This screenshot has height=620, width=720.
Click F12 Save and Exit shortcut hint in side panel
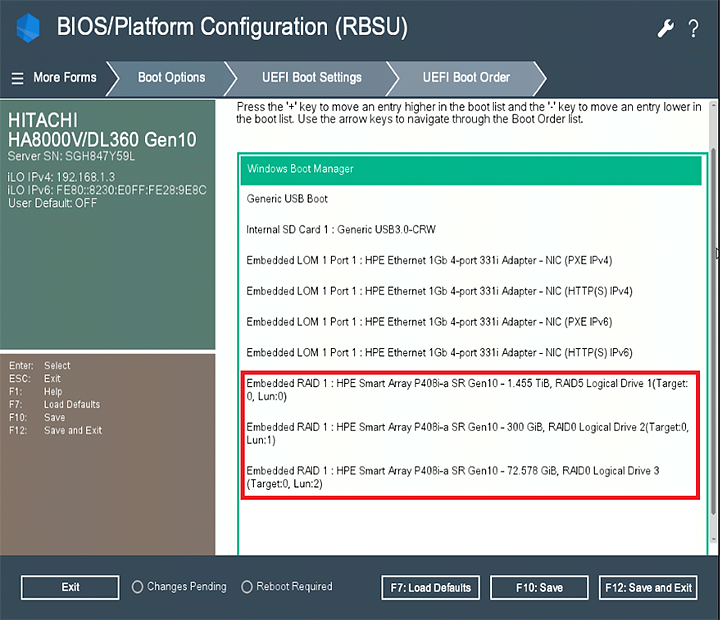[x=56, y=430]
